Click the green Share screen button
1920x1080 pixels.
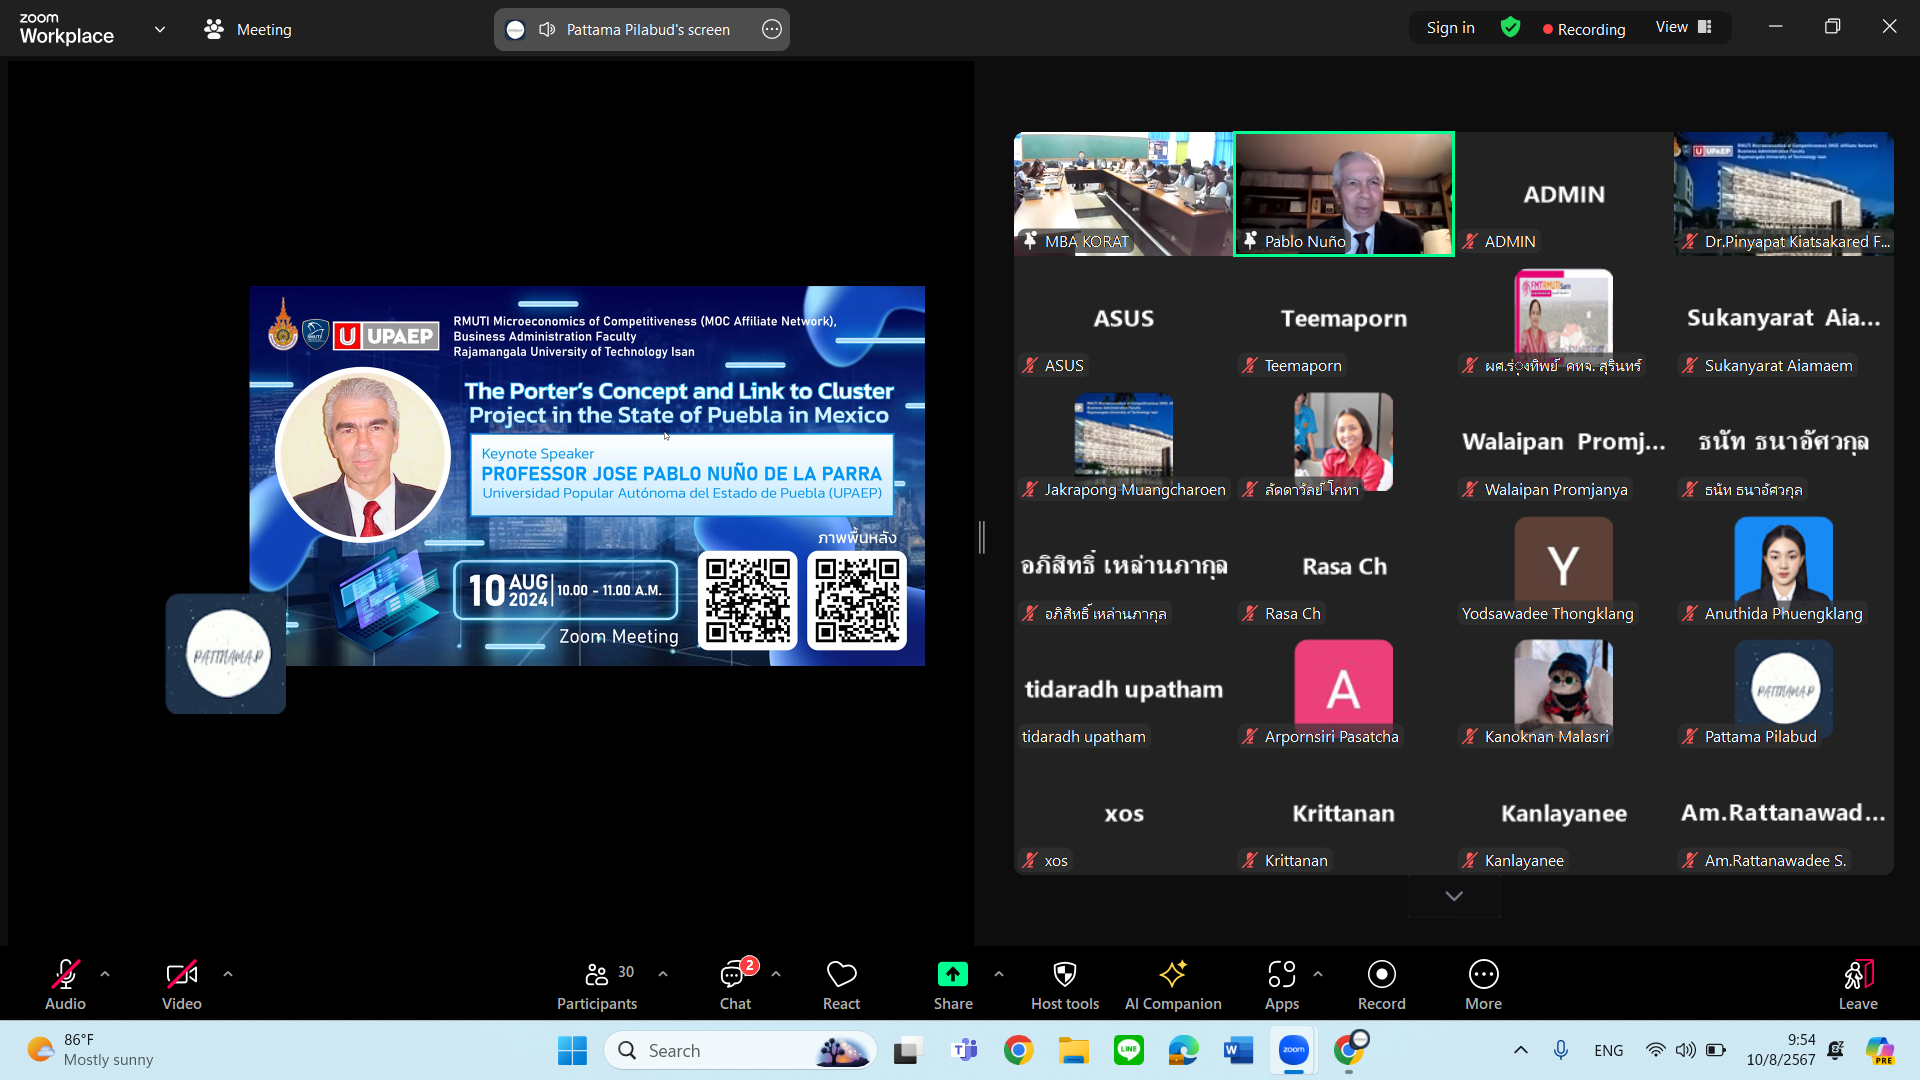pyautogui.click(x=953, y=985)
